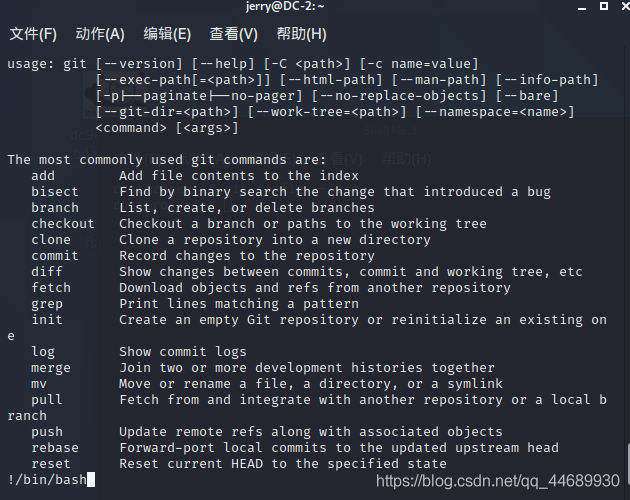
Task: Click the 'usage: git' text line
Action: (47, 64)
